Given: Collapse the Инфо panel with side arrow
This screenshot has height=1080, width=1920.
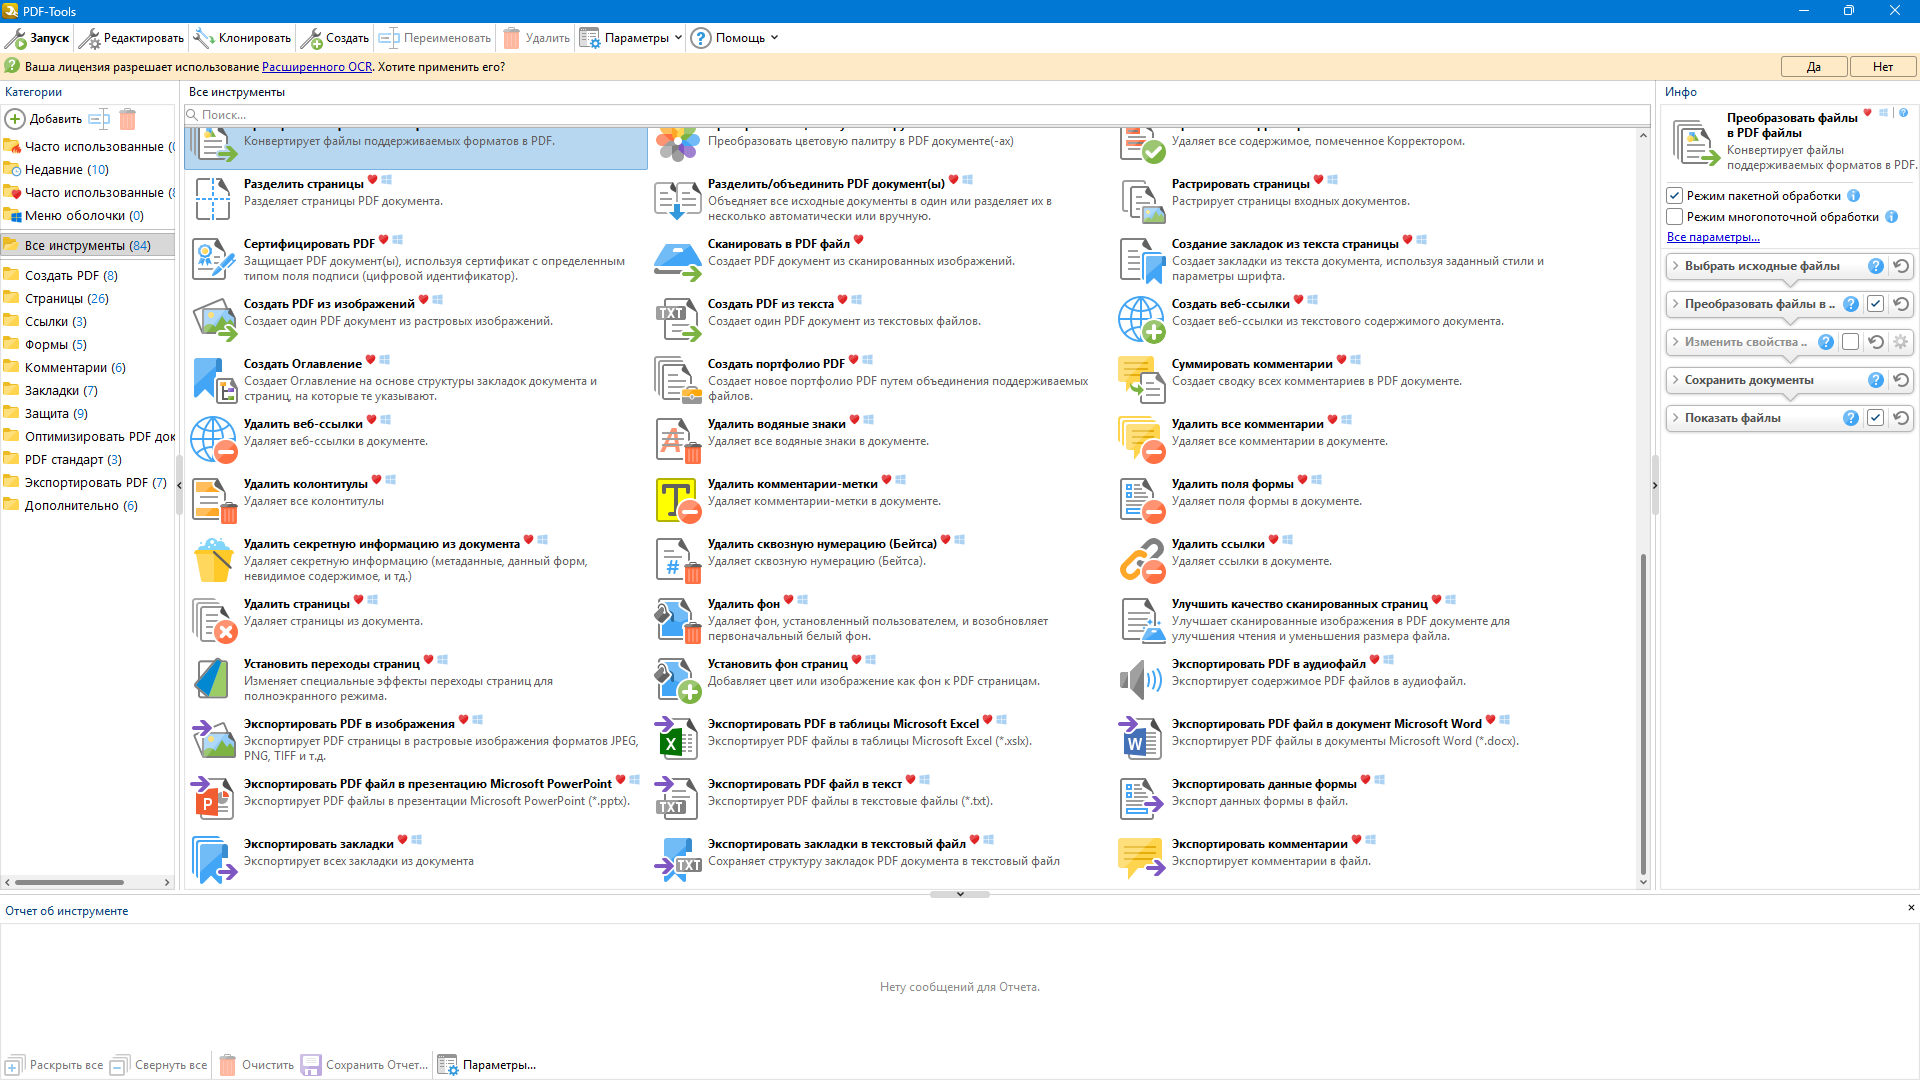Looking at the screenshot, I should pos(1655,485).
